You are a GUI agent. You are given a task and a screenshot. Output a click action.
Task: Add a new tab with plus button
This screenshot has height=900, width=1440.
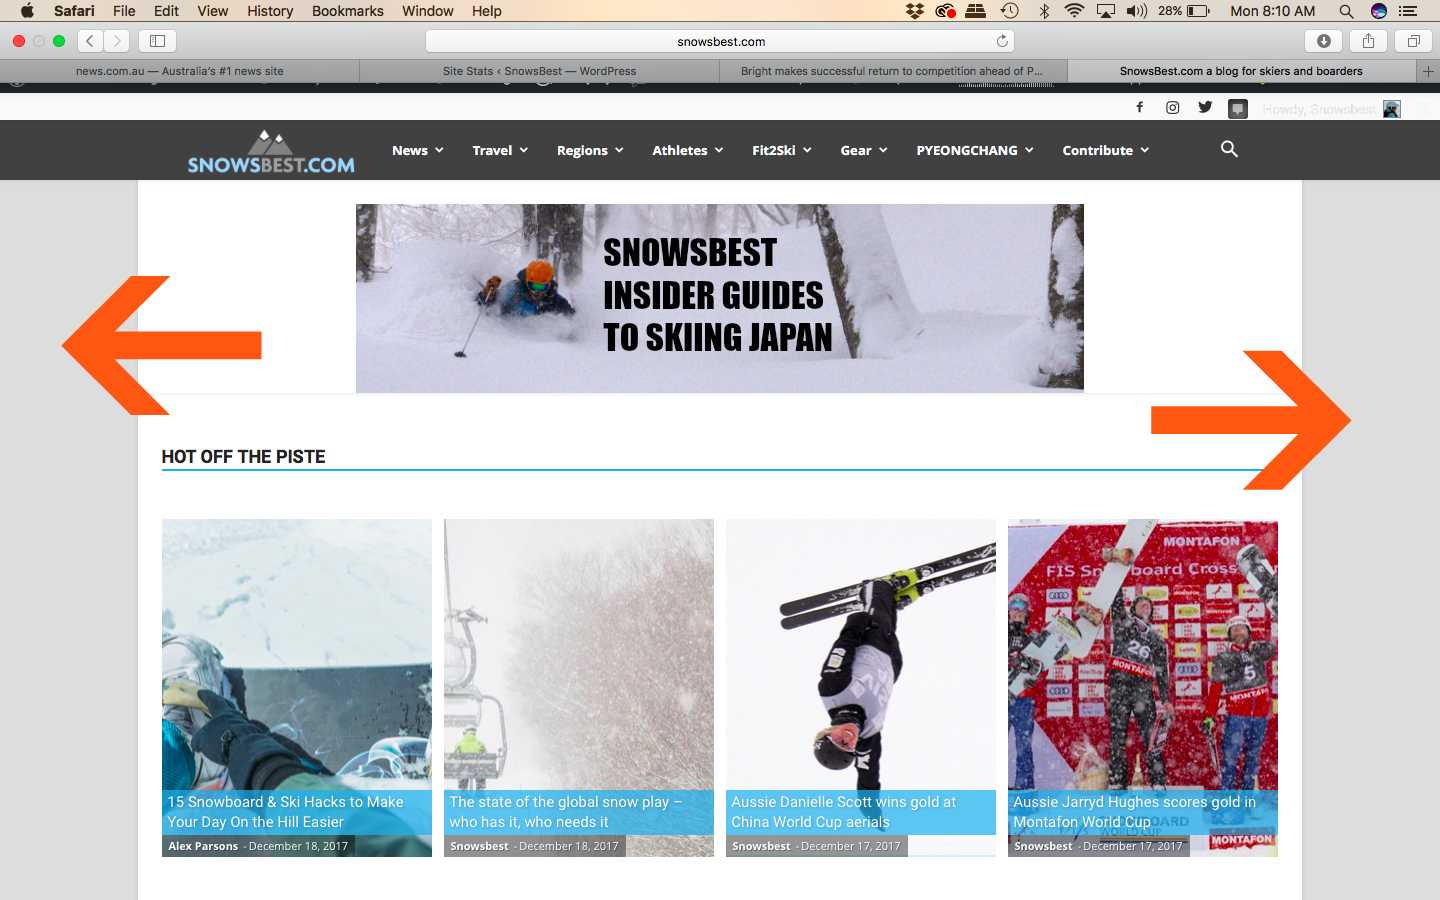(1428, 71)
